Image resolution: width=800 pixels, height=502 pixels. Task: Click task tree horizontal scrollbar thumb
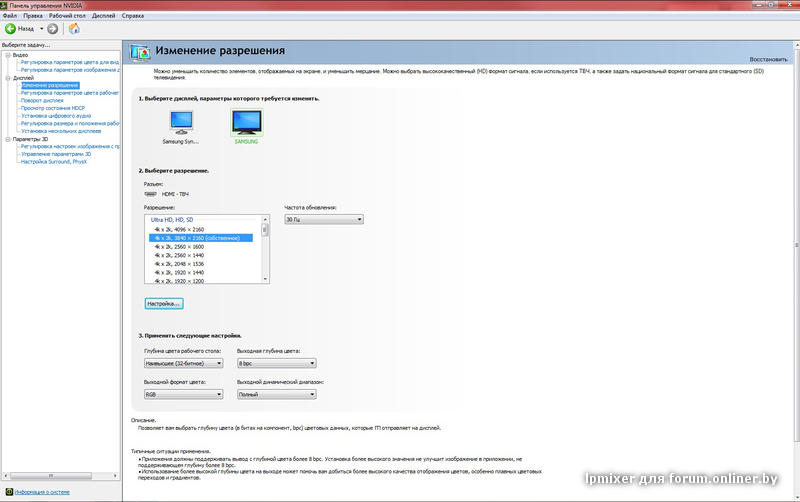(51, 475)
